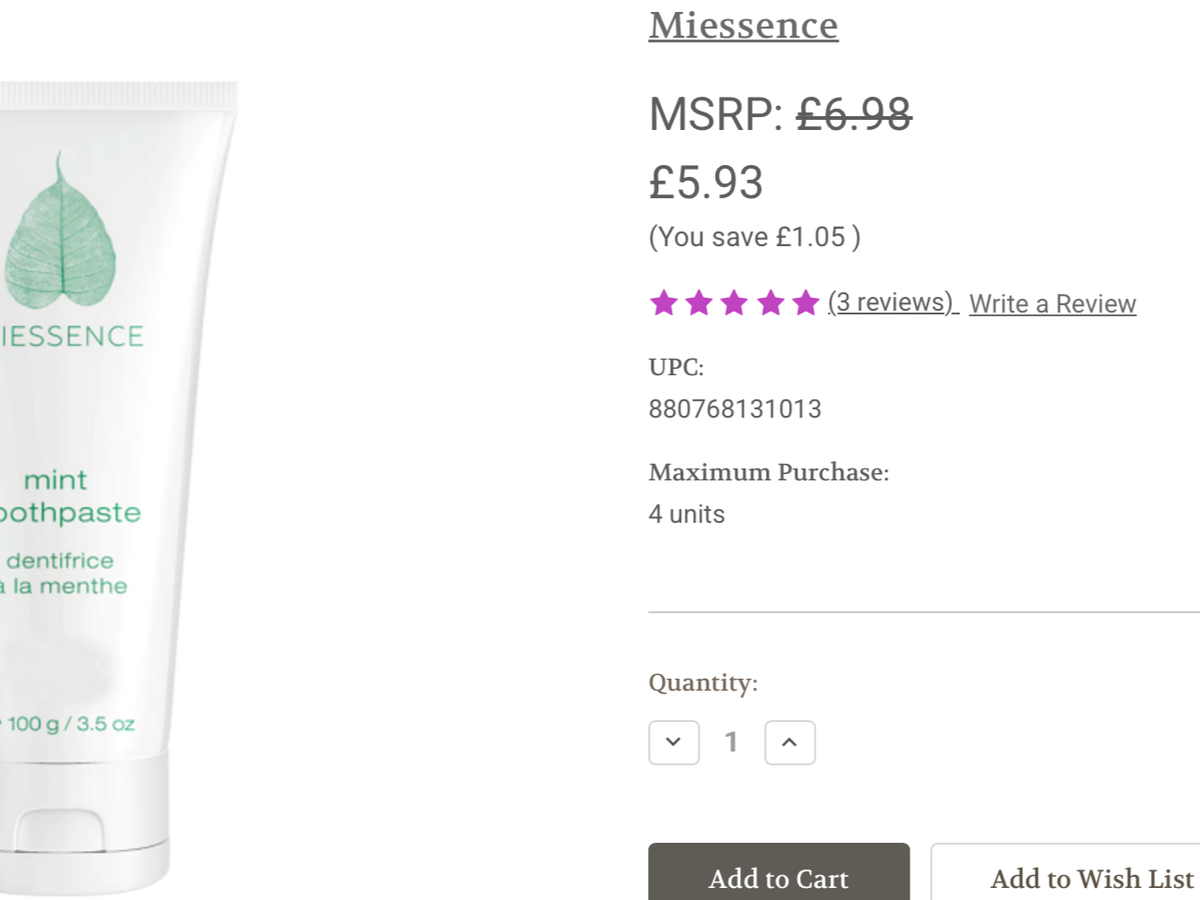Decrease quantity with the down chevron
The width and height of the screenshot is (1200, 900).
tap(674, 742)
